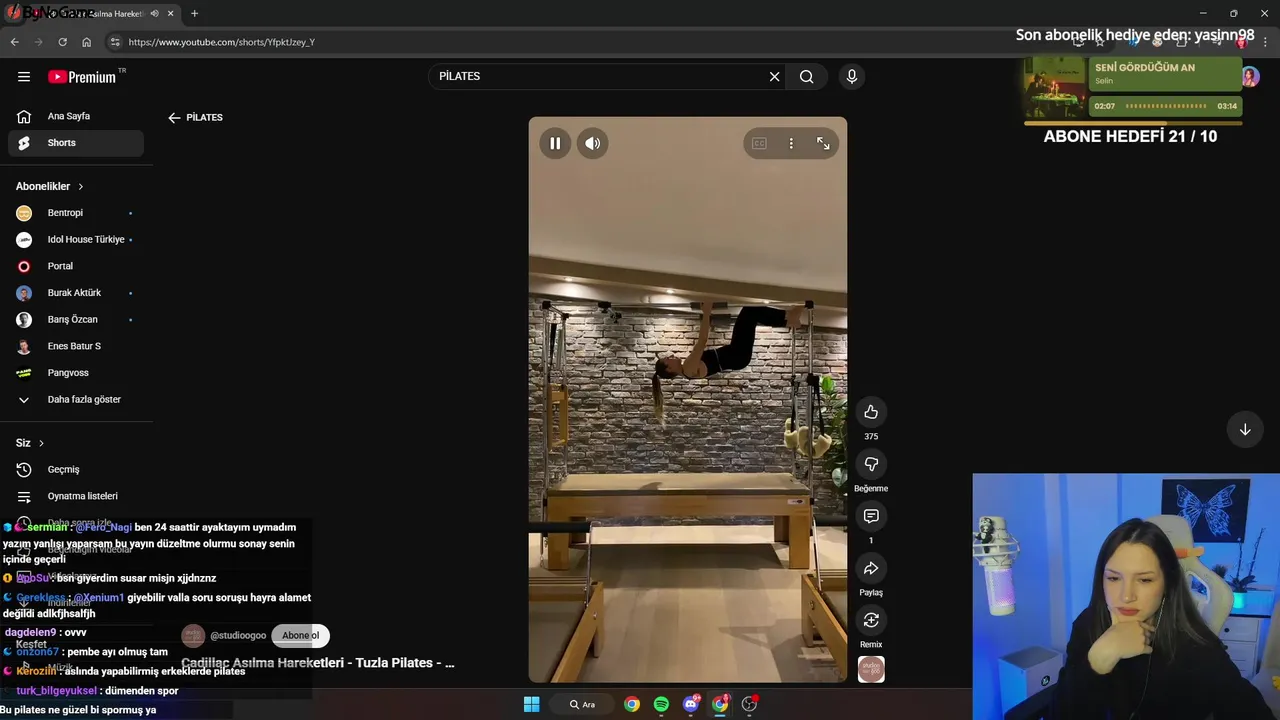Start voice search with microphone

(x=852, y=77)
